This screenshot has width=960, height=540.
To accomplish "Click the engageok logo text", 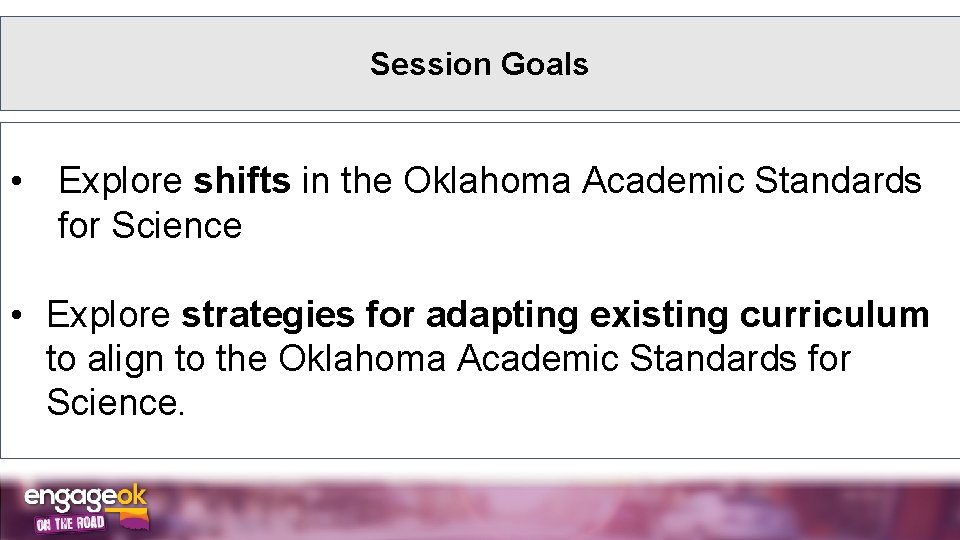I will (70, 497).
